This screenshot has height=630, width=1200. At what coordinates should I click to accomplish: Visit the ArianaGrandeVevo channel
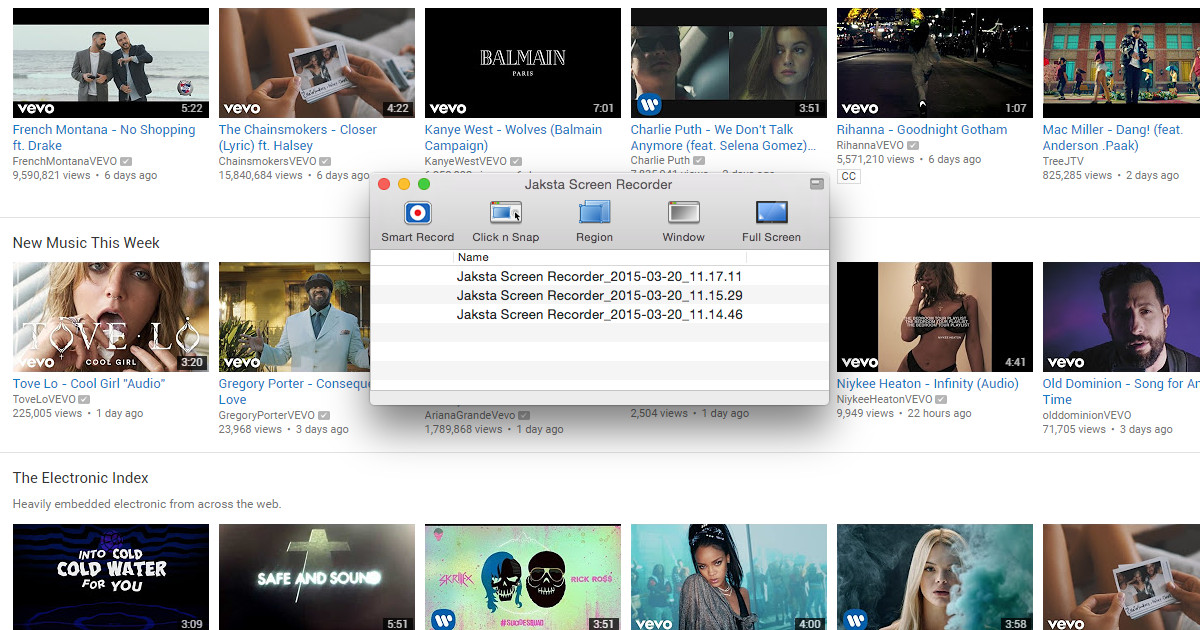point(470,415)
